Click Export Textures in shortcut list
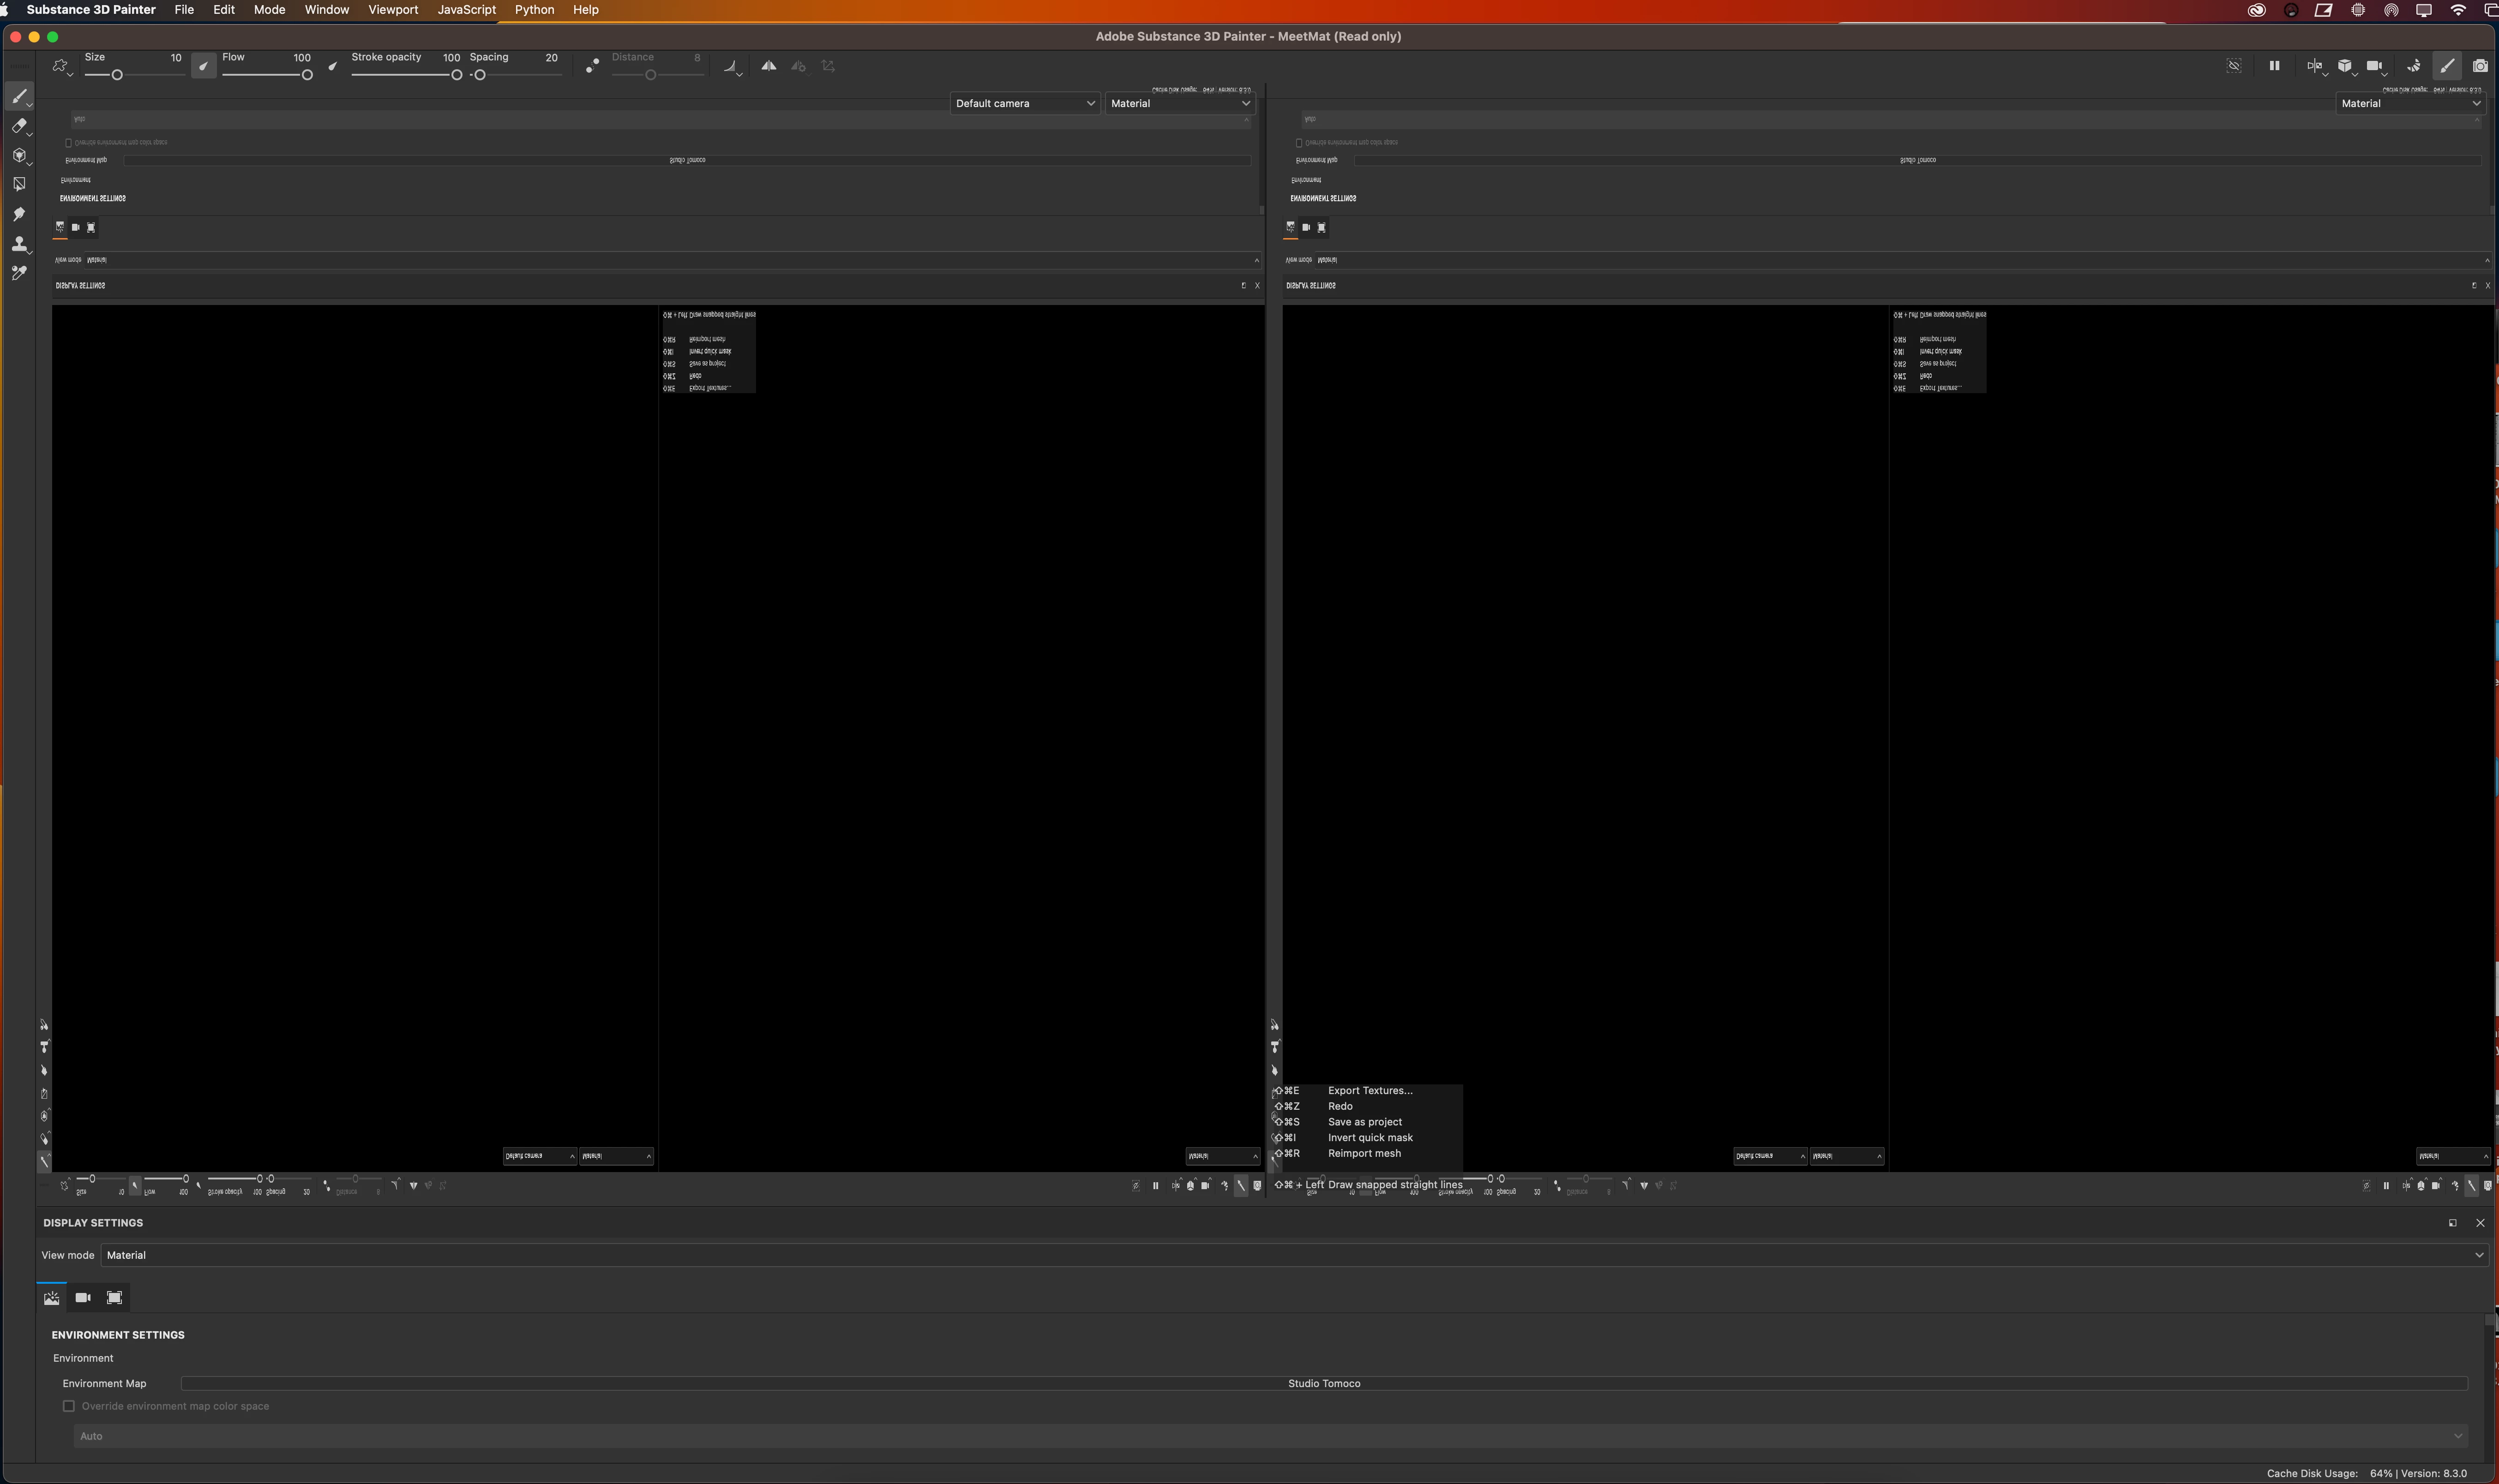This screenshot has height=1484, width=2499. point(1369,1091)
